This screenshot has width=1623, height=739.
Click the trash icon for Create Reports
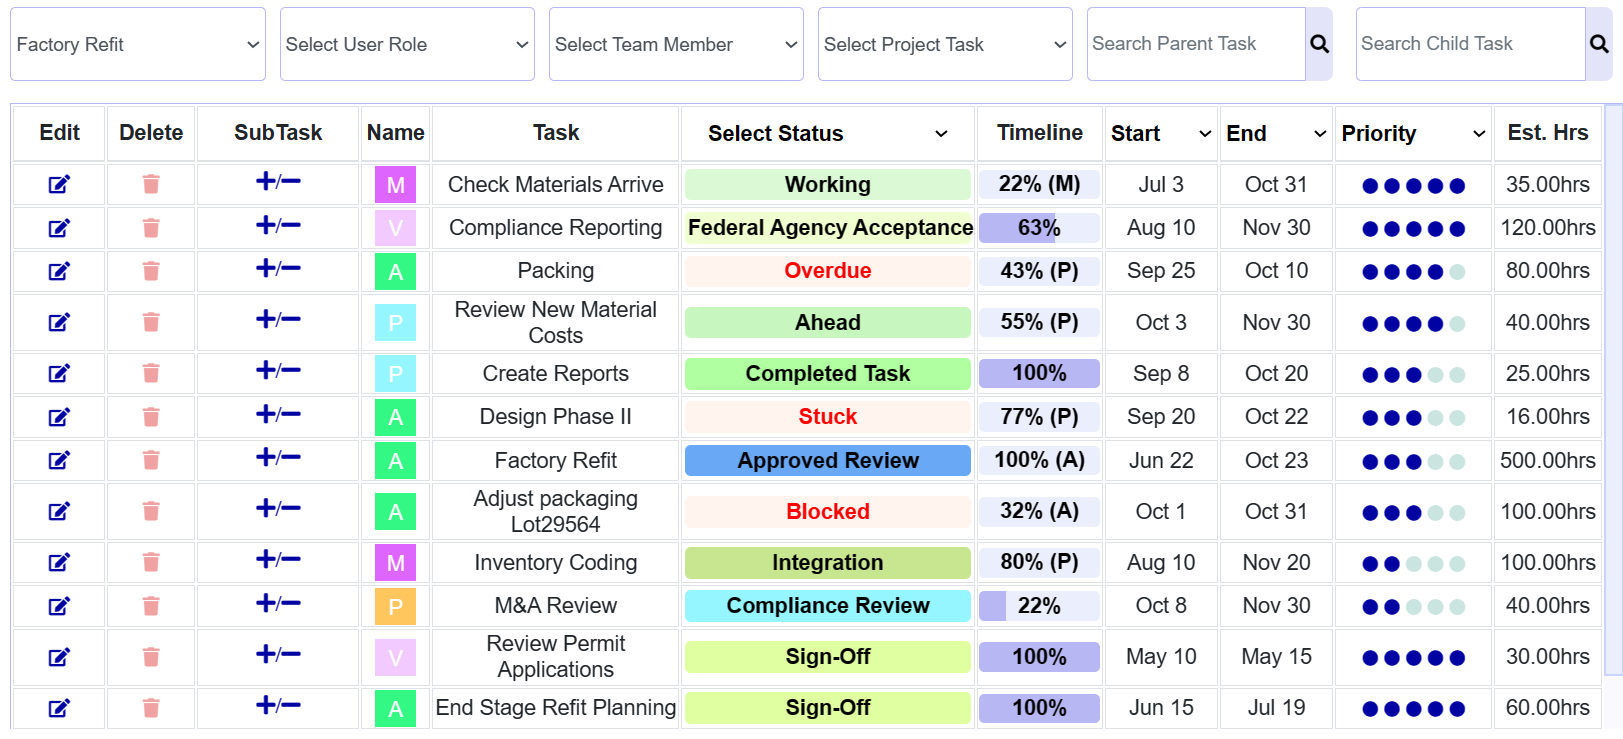151,374
